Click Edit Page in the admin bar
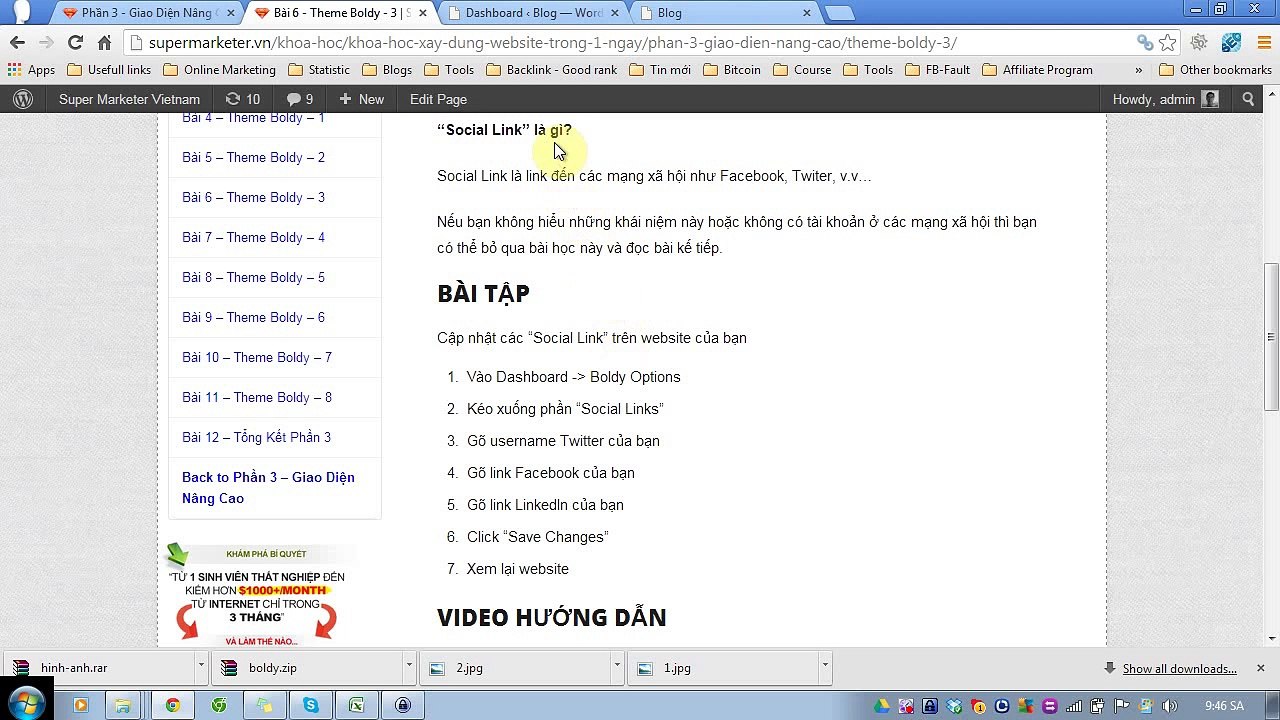The width and height of the screenshot is (1280, 720). (438, 99)
